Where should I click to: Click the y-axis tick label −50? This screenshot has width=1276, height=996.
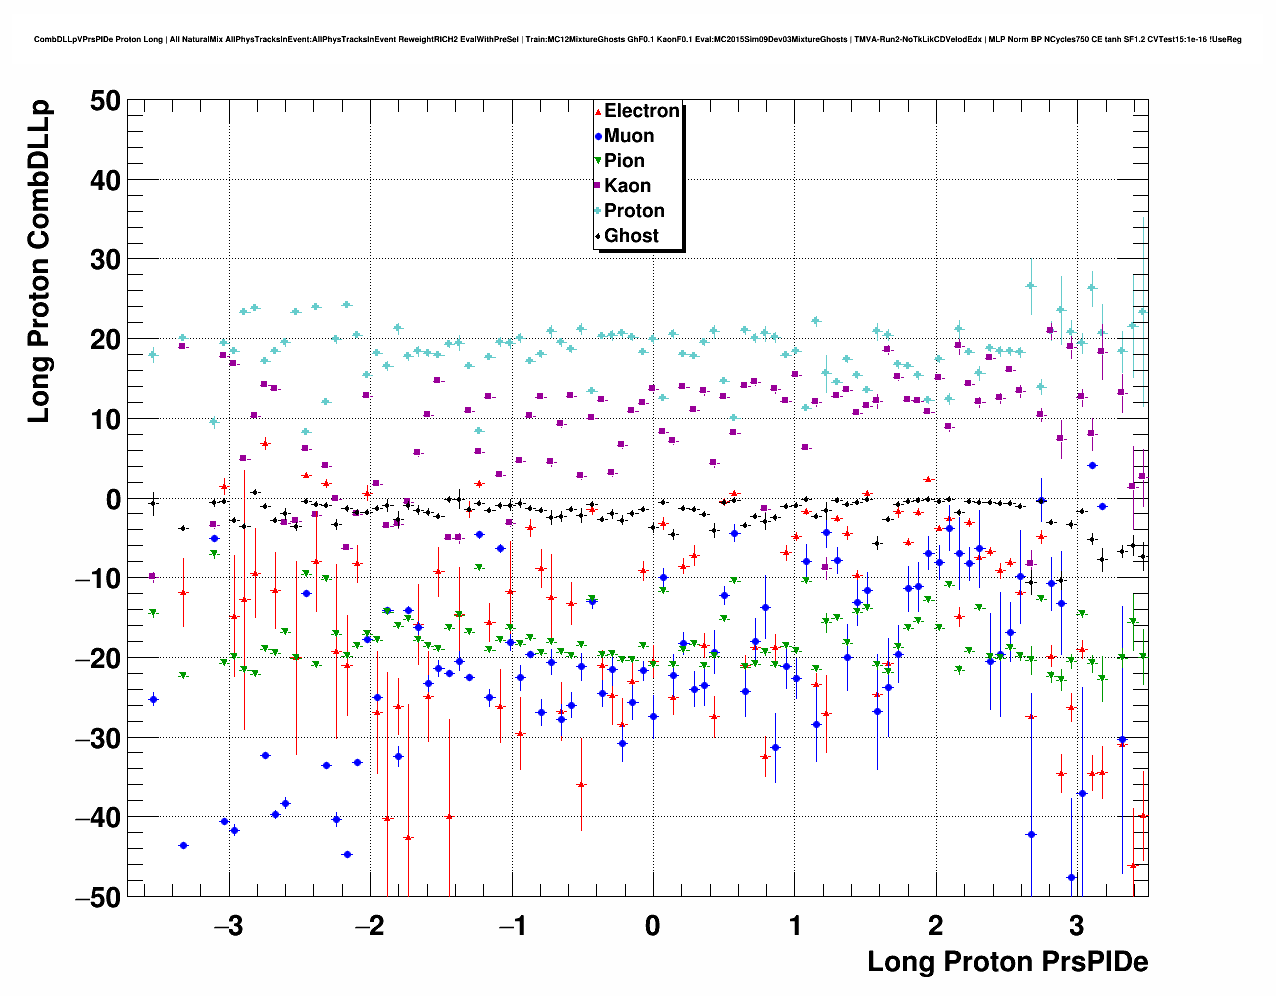(x=97, y=898)
